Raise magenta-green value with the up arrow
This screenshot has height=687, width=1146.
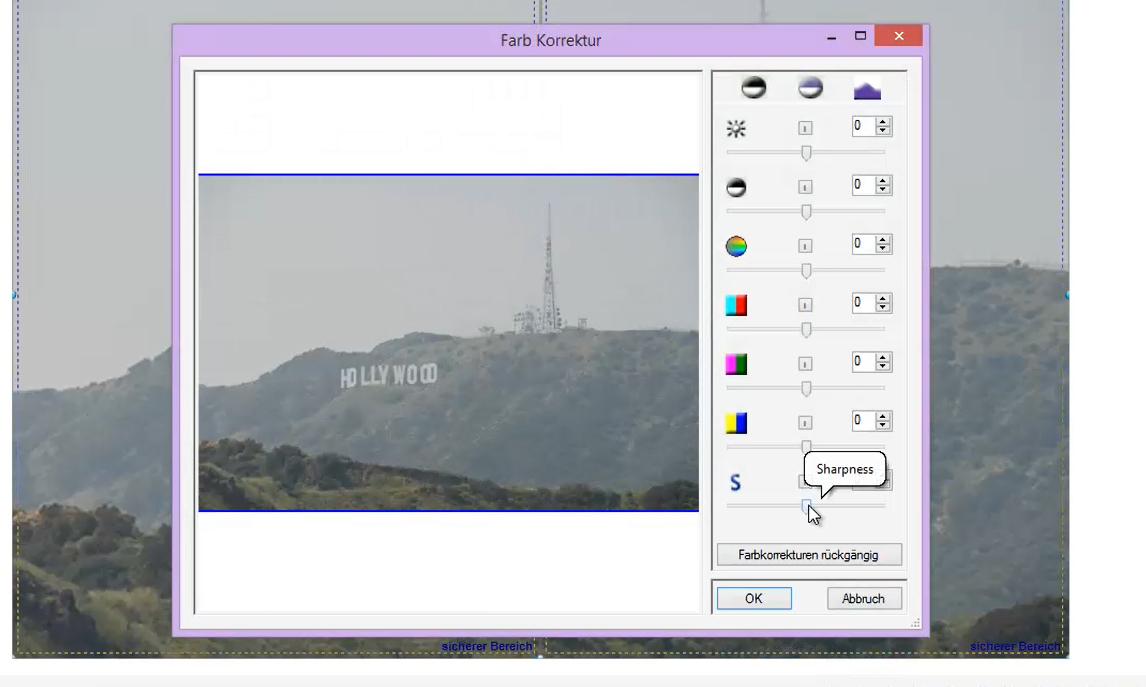883,357
